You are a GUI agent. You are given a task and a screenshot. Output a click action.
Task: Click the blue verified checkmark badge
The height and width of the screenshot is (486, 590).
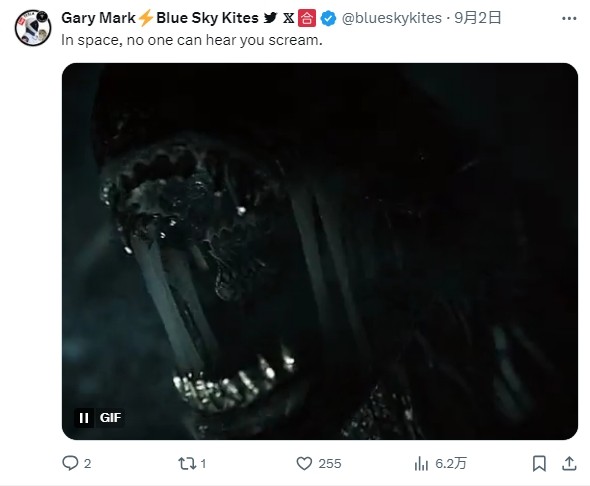328,18
